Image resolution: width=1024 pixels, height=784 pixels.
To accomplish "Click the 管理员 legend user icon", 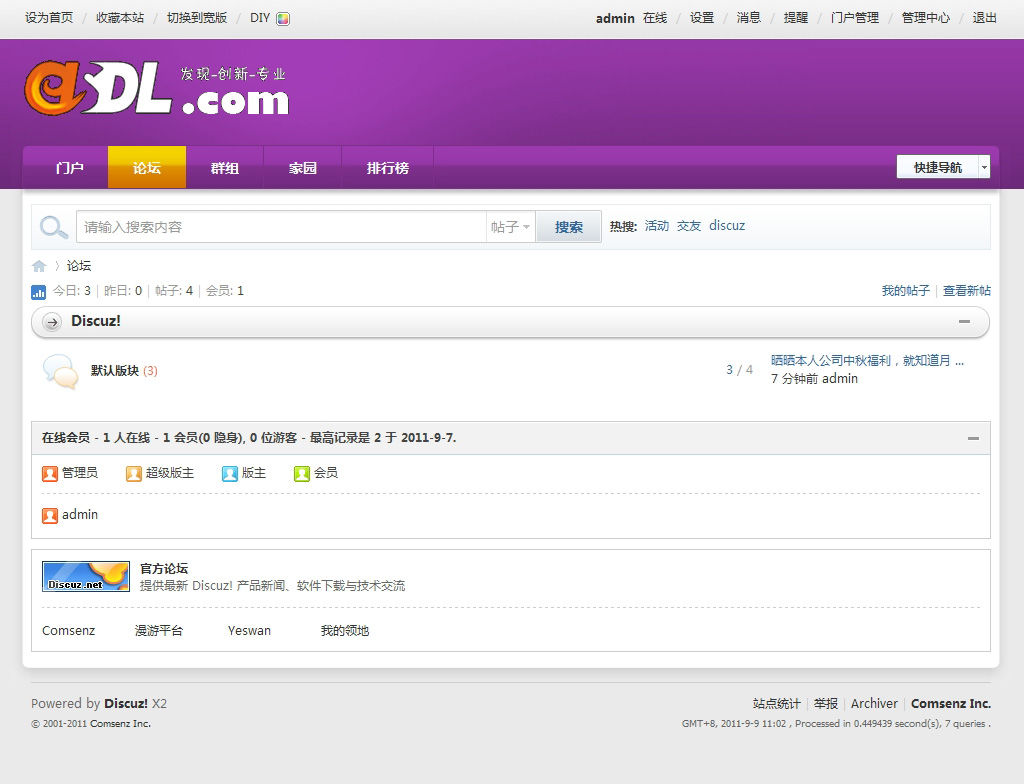I will click(x=50, y=474).
